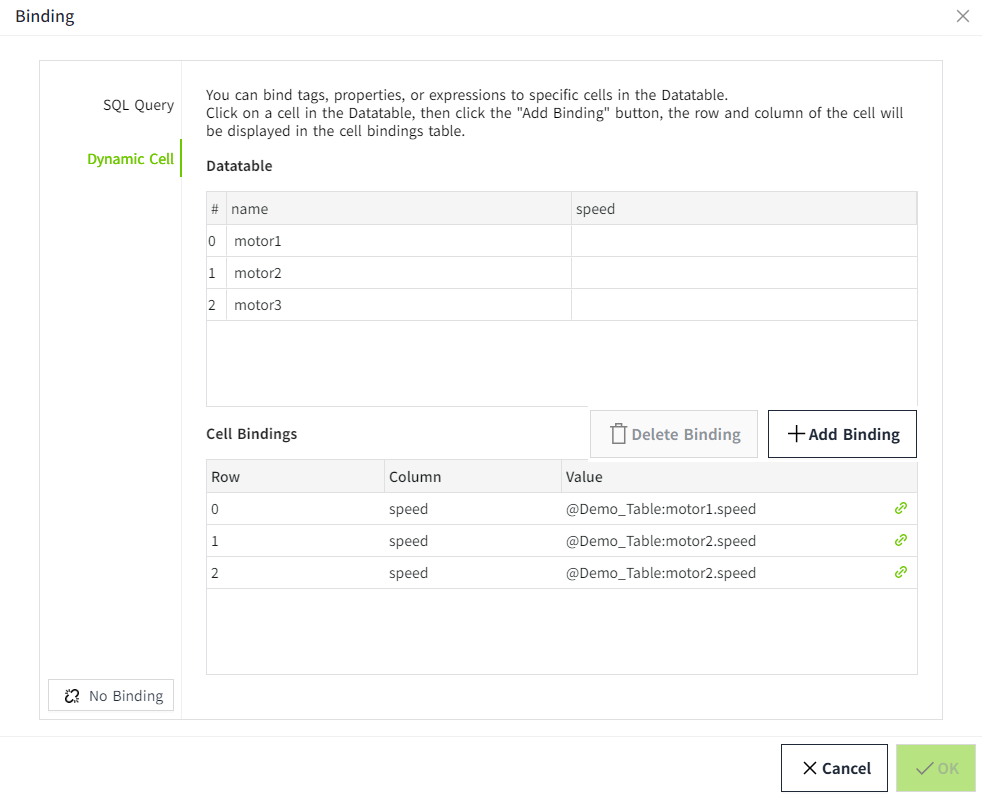The image size is (982, 797).
Task: Click link icon for row 1 binding
Action: click(900, 540)
